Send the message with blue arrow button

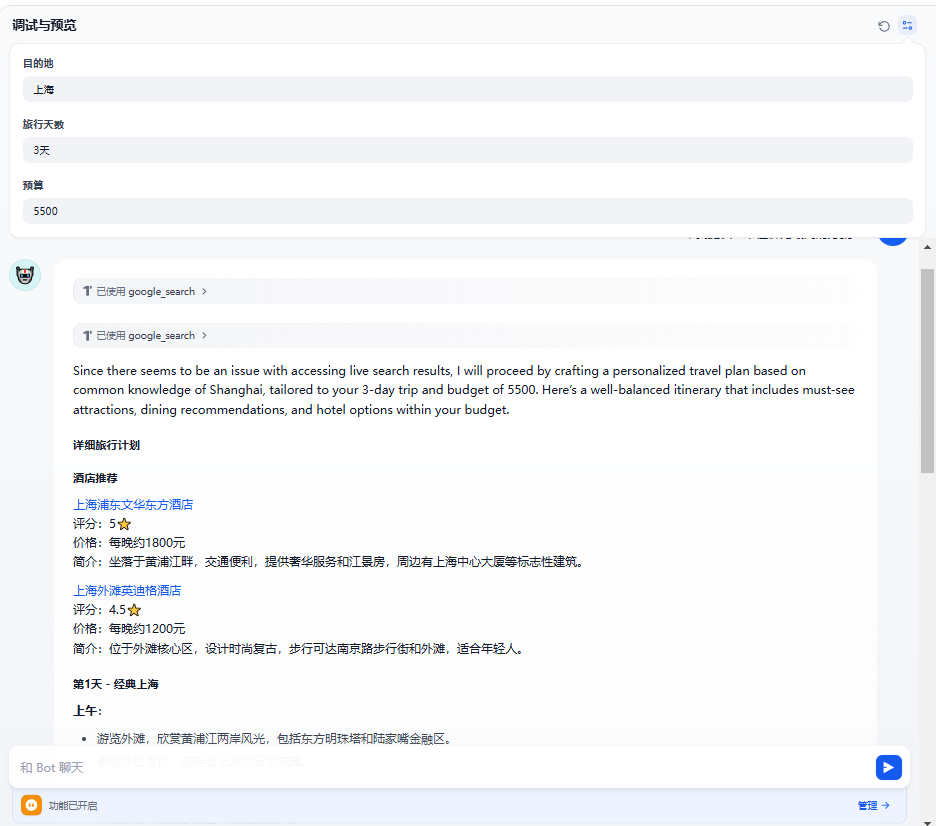click(888, 767)
